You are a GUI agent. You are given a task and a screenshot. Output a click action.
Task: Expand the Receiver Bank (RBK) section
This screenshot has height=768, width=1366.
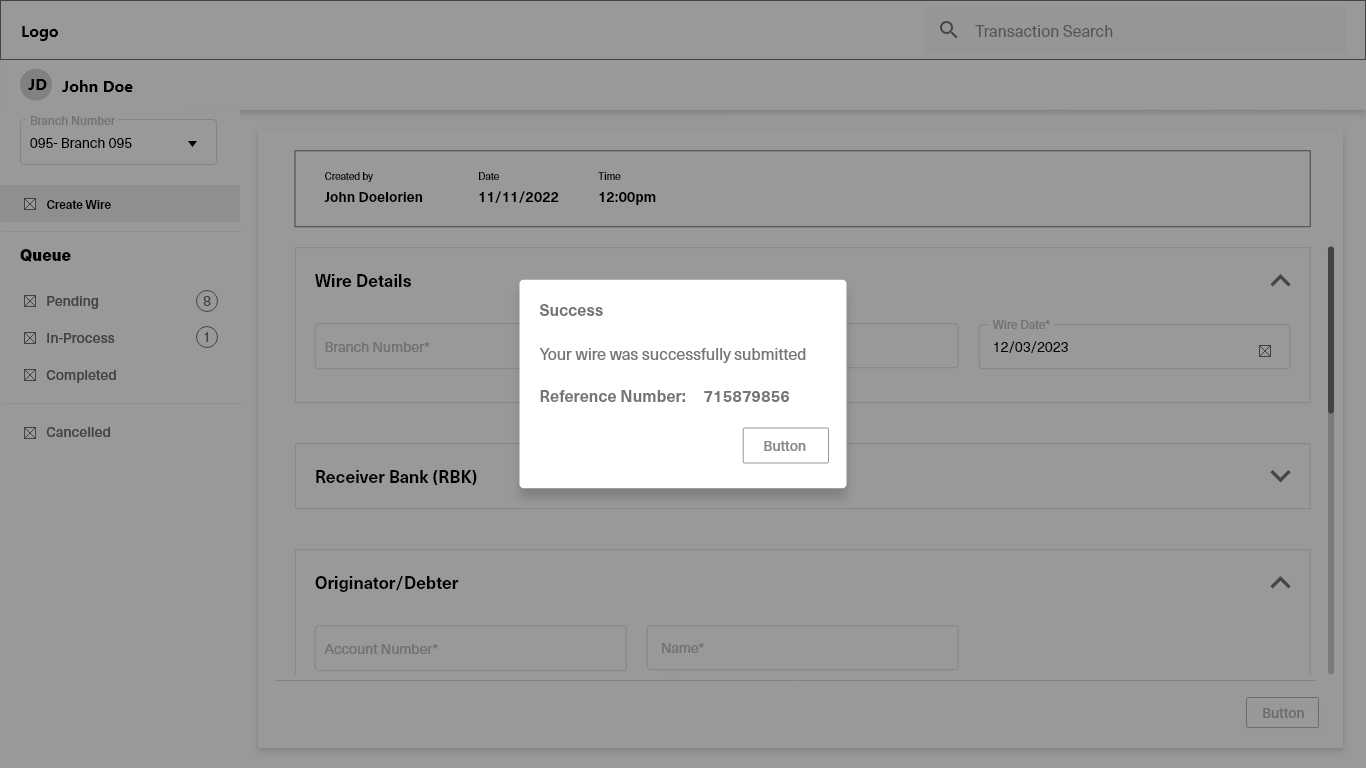(x=1279, y=476)
